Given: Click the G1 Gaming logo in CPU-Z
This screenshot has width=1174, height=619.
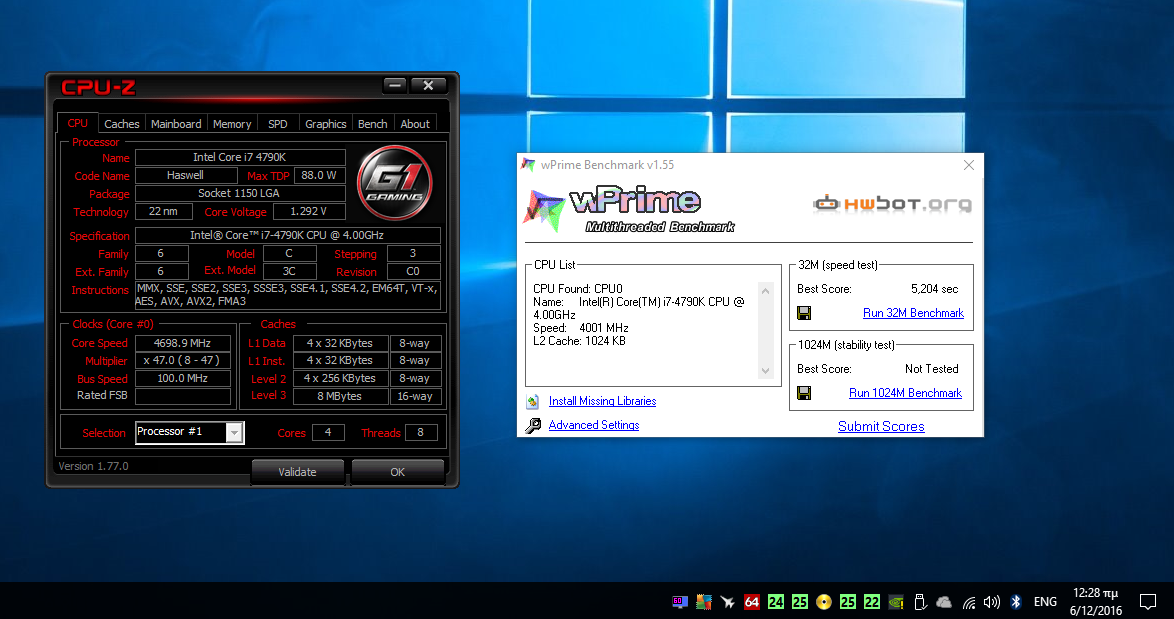Looking at the screenshot, I should 395,183.
